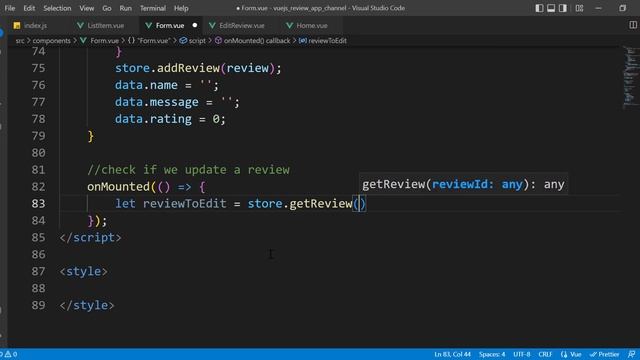Change encoding via UTF-8 indicator
The width and height of the screenshot is (640, 360).
[522, 354]
